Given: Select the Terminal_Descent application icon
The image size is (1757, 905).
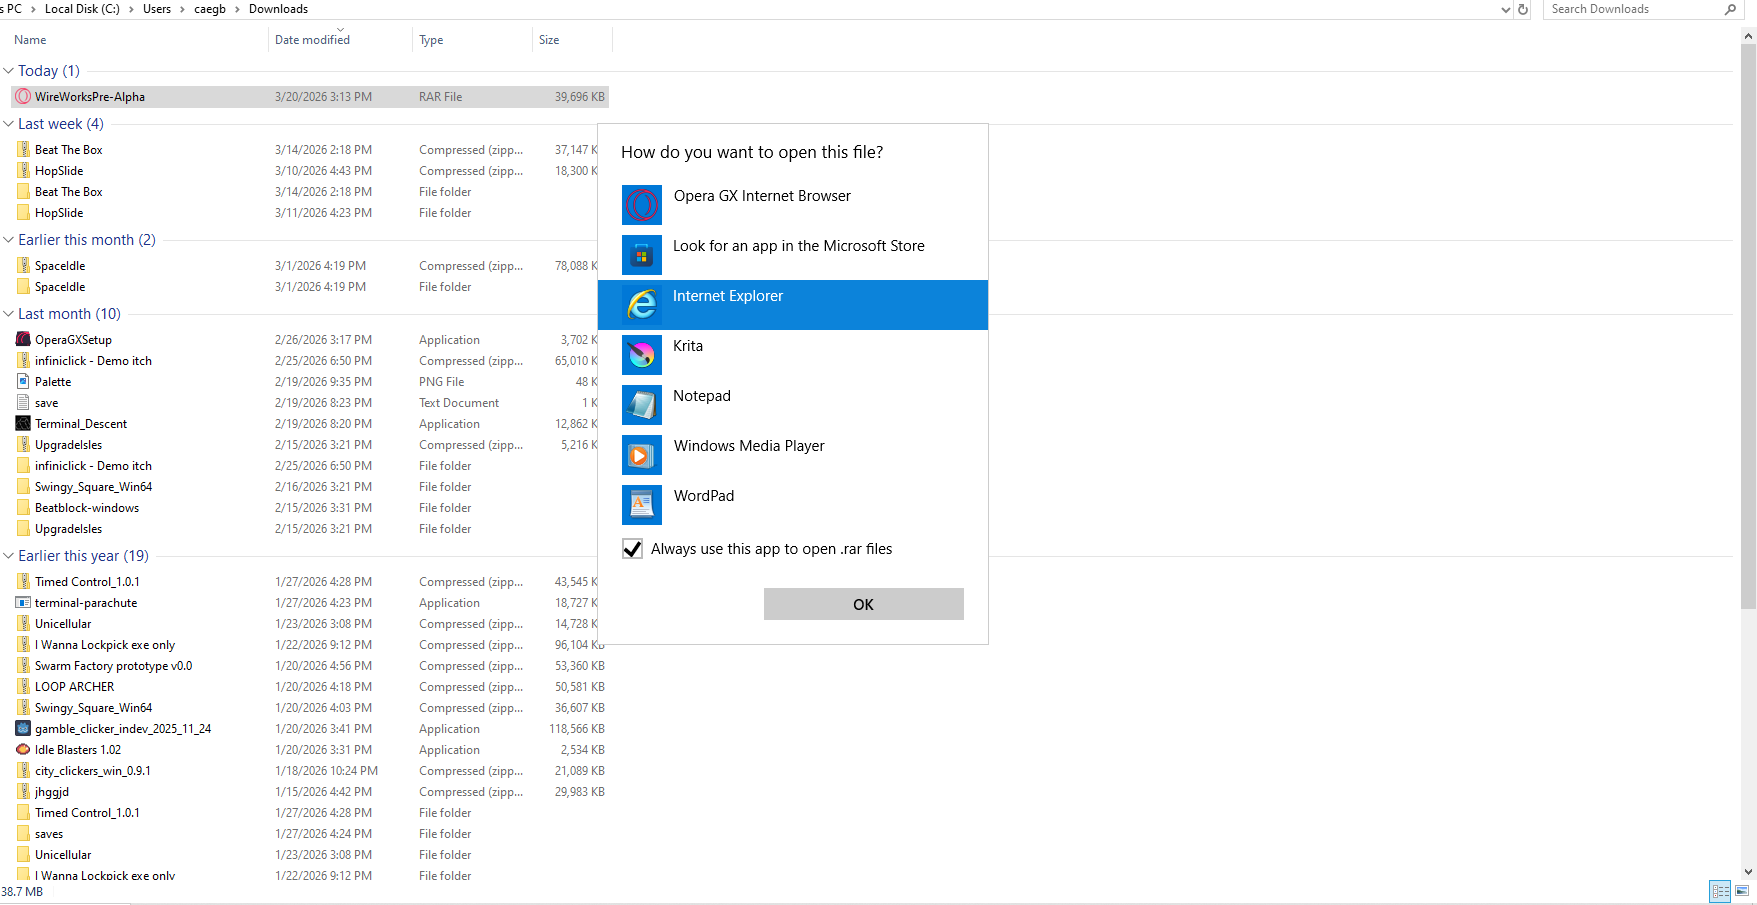Looking at the screenshot, I should [23, 424].
